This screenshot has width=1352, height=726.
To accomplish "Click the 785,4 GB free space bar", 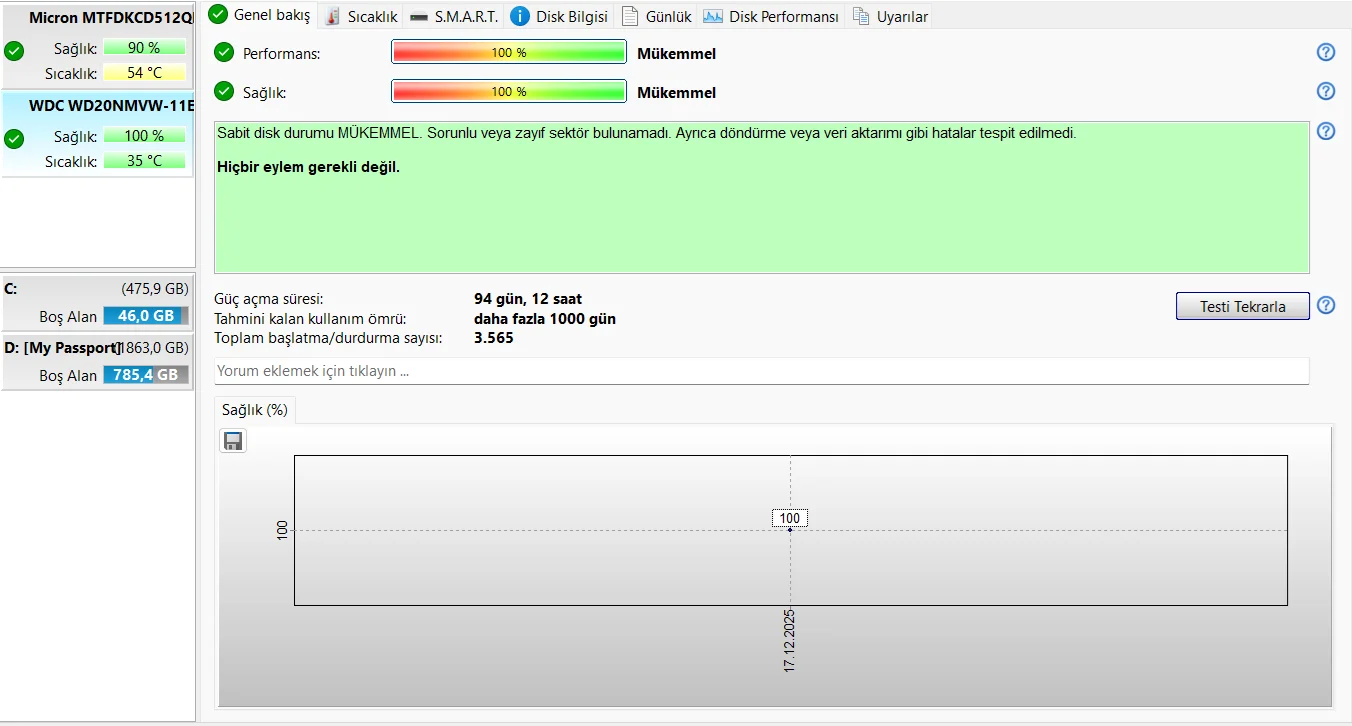I will coord(145,375).
